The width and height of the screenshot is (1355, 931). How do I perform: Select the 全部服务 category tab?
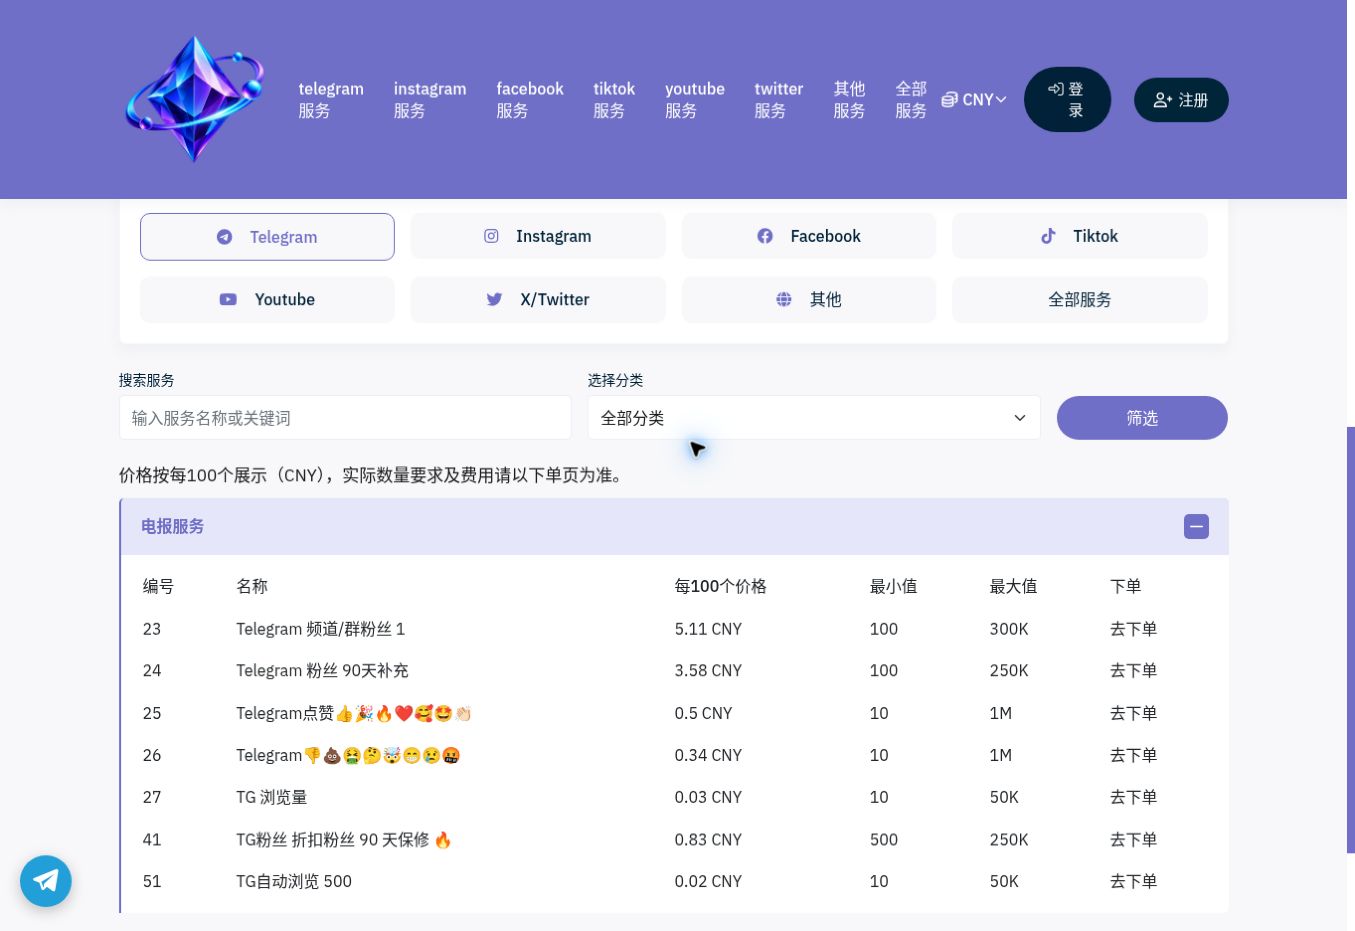pyautogui.click(x=1080, y=299)
